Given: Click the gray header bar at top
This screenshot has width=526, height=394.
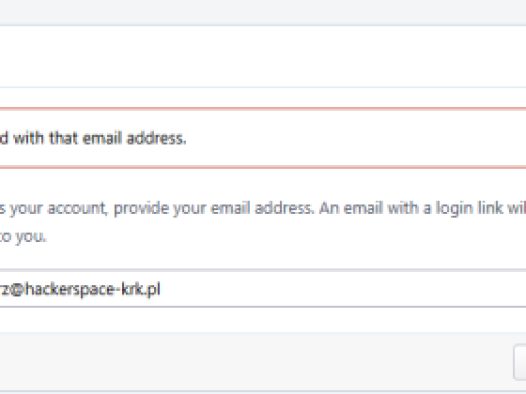Looking at the screenshot, I should [263, 12].
